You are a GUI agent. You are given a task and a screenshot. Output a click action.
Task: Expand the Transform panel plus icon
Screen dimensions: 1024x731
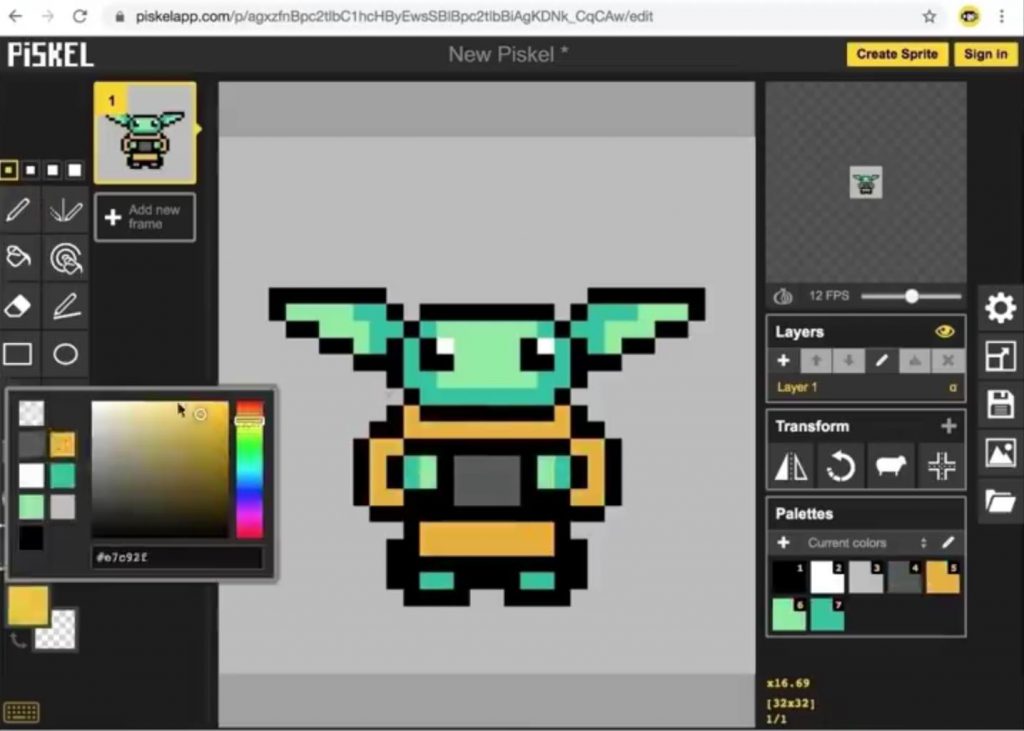949,426
